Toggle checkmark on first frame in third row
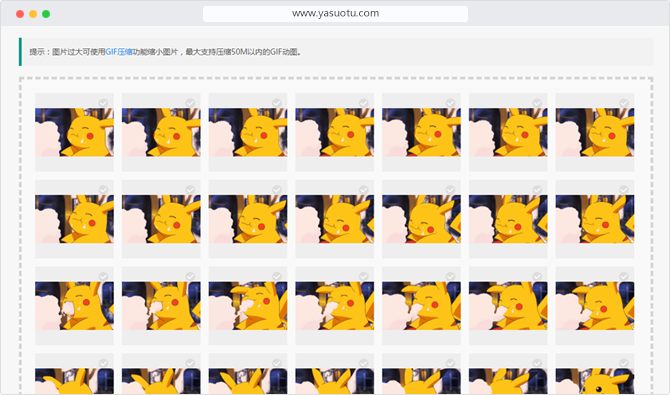Viewport: 670px width, 395px height. point(103,277)
